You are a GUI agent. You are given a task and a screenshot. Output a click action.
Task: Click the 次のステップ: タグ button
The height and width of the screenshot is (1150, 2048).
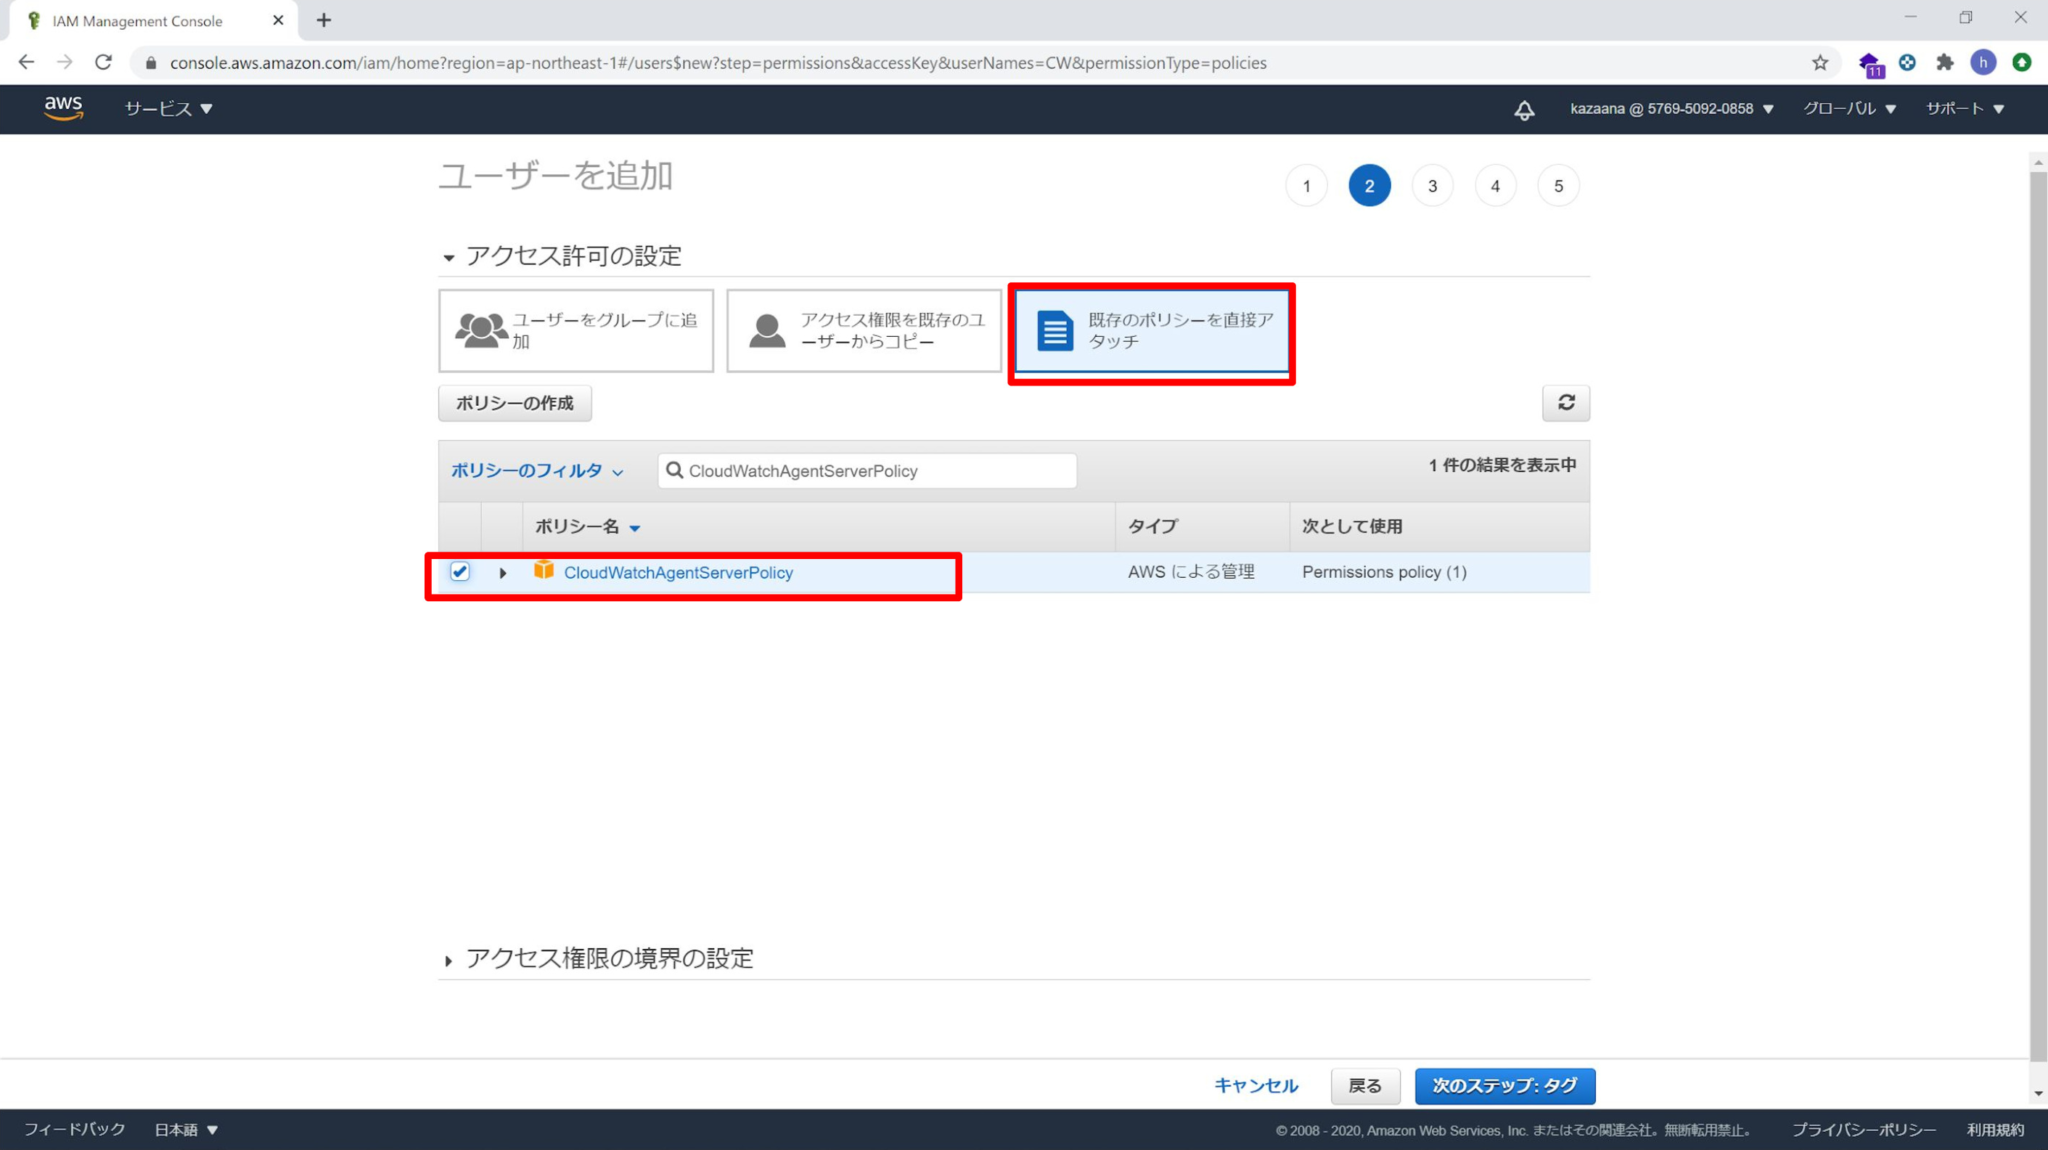1504,1086
